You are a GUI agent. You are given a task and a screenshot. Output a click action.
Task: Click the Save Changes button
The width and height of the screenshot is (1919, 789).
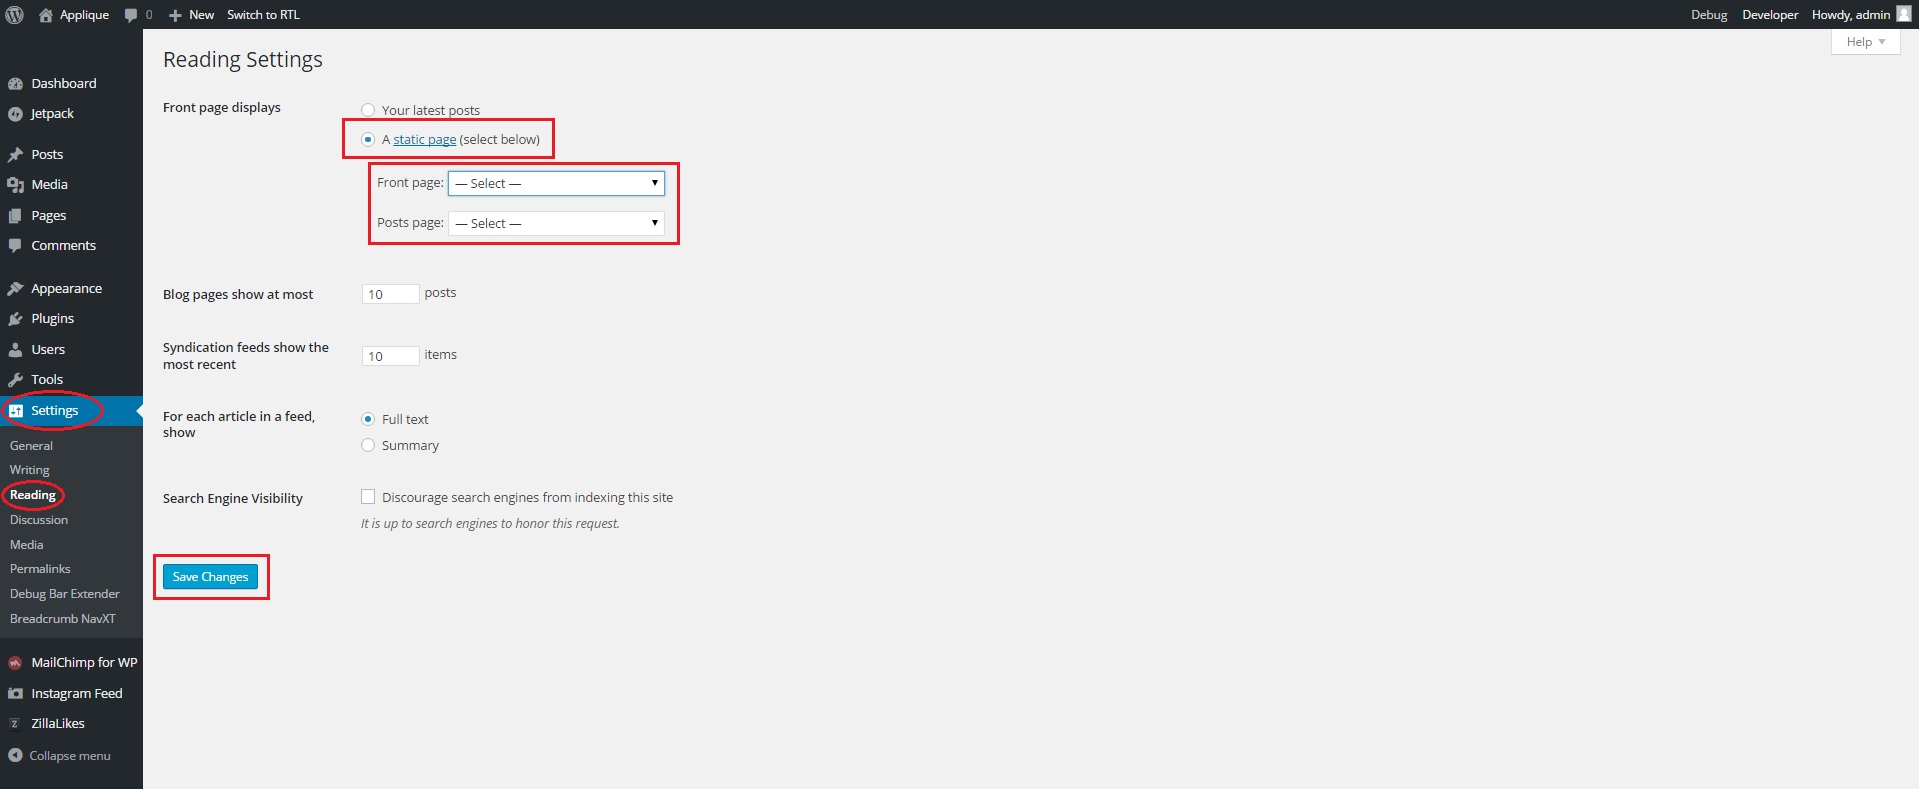(210, 577)
